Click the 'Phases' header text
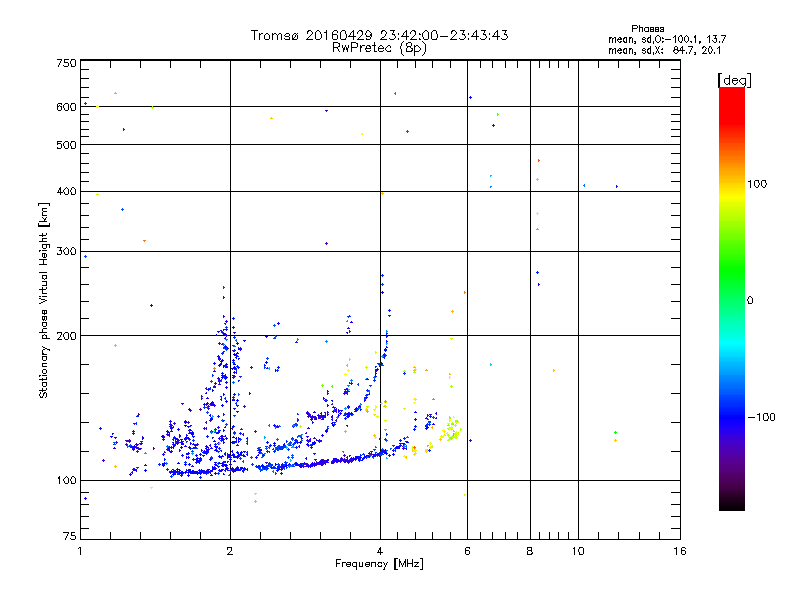The image size is (800, 600). pyautogui.click(x=647, y=29)
